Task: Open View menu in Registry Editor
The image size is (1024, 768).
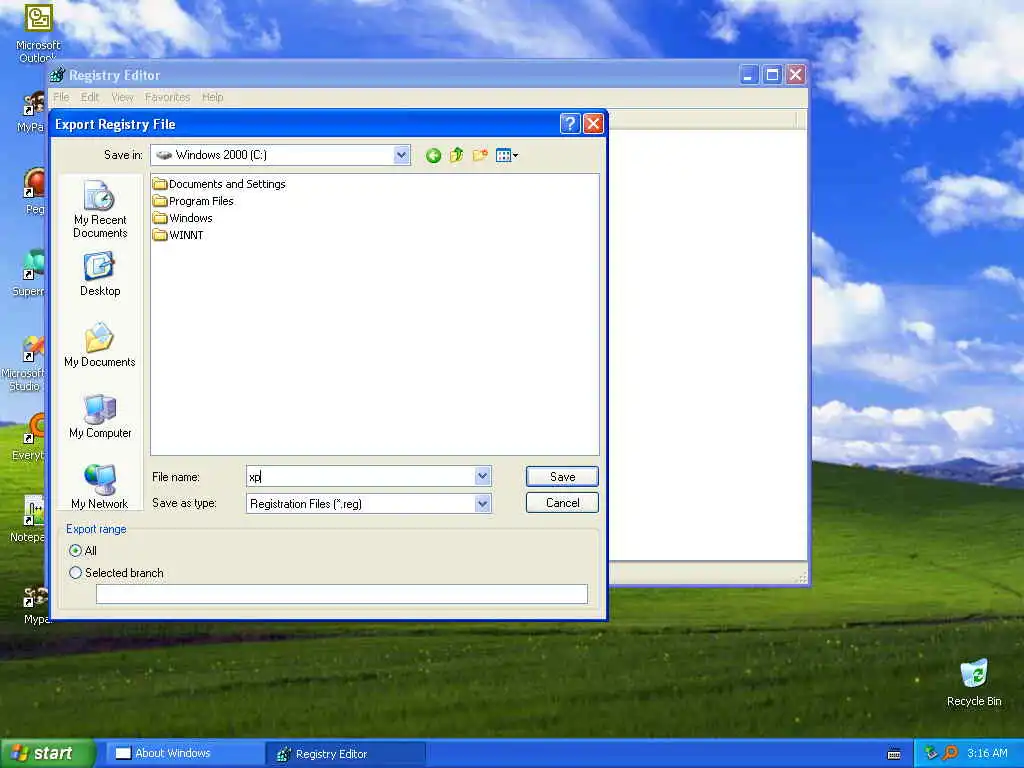Action: click(x=122, y=97)
